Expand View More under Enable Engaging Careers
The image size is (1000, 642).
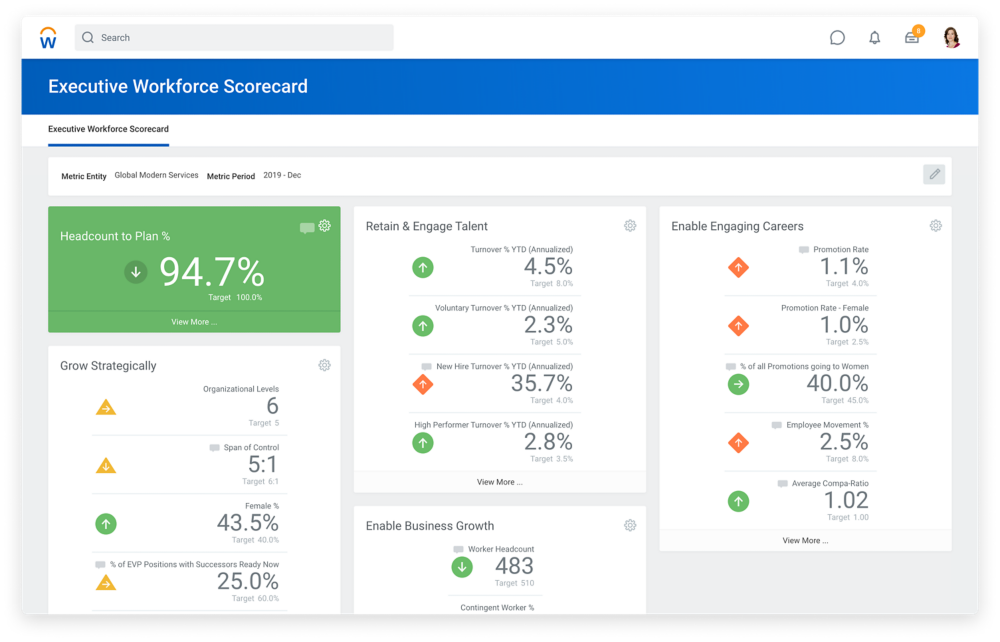tap(805, 540)
